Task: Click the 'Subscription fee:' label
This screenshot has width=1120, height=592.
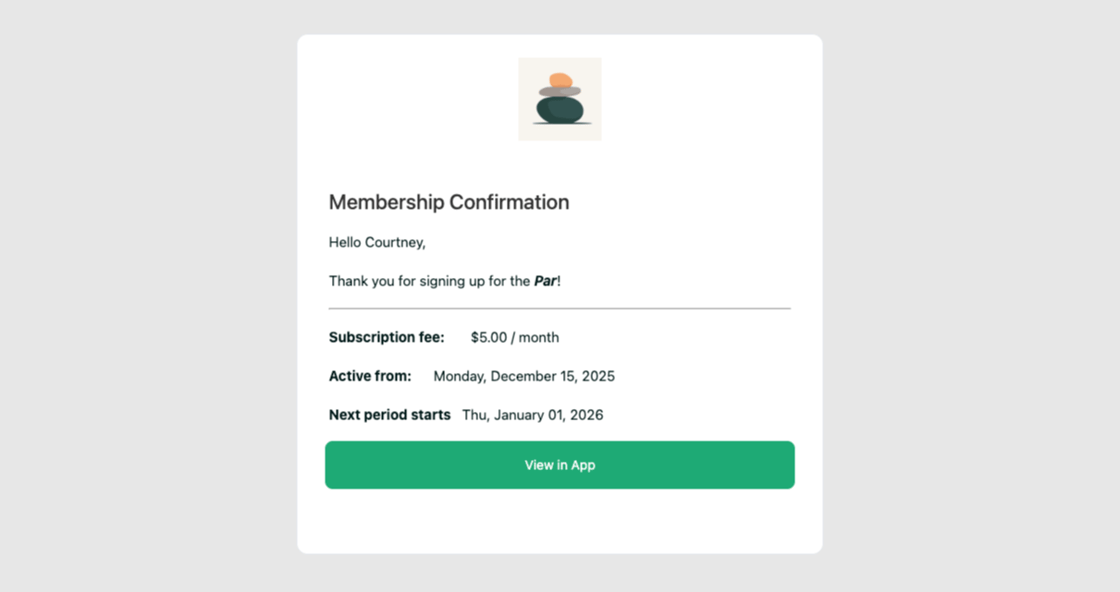Action: click(x=386, y=337)
